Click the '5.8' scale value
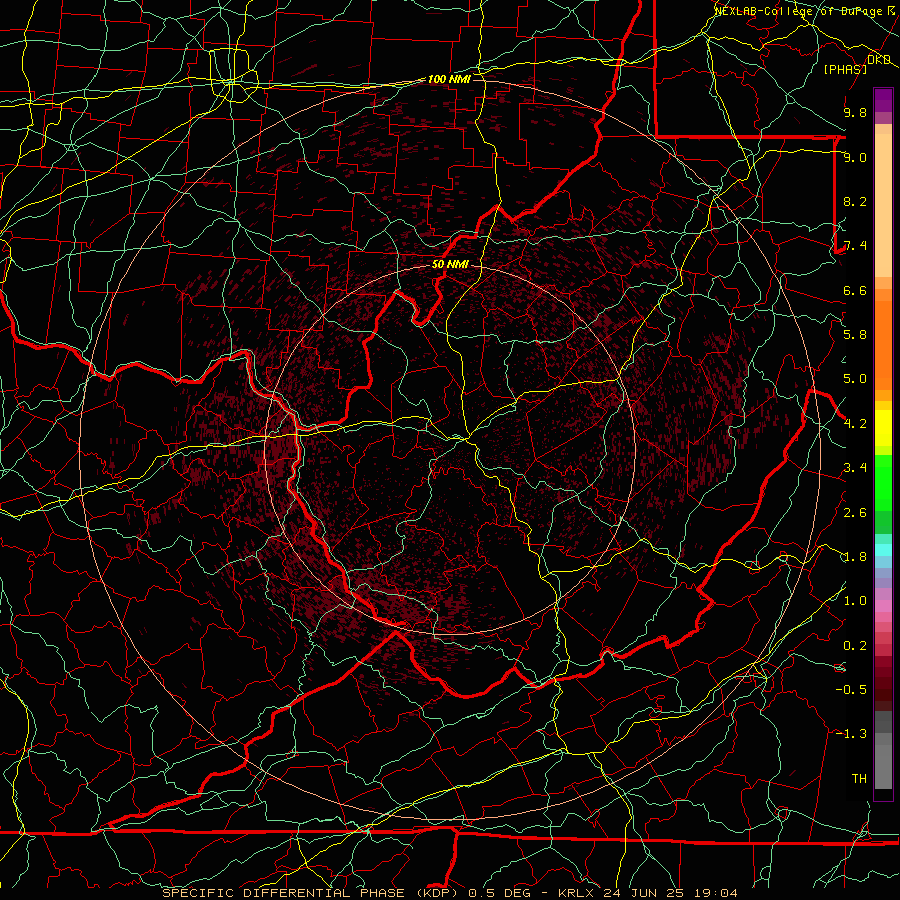The image size is (900, 900). [x=855, y=335]
